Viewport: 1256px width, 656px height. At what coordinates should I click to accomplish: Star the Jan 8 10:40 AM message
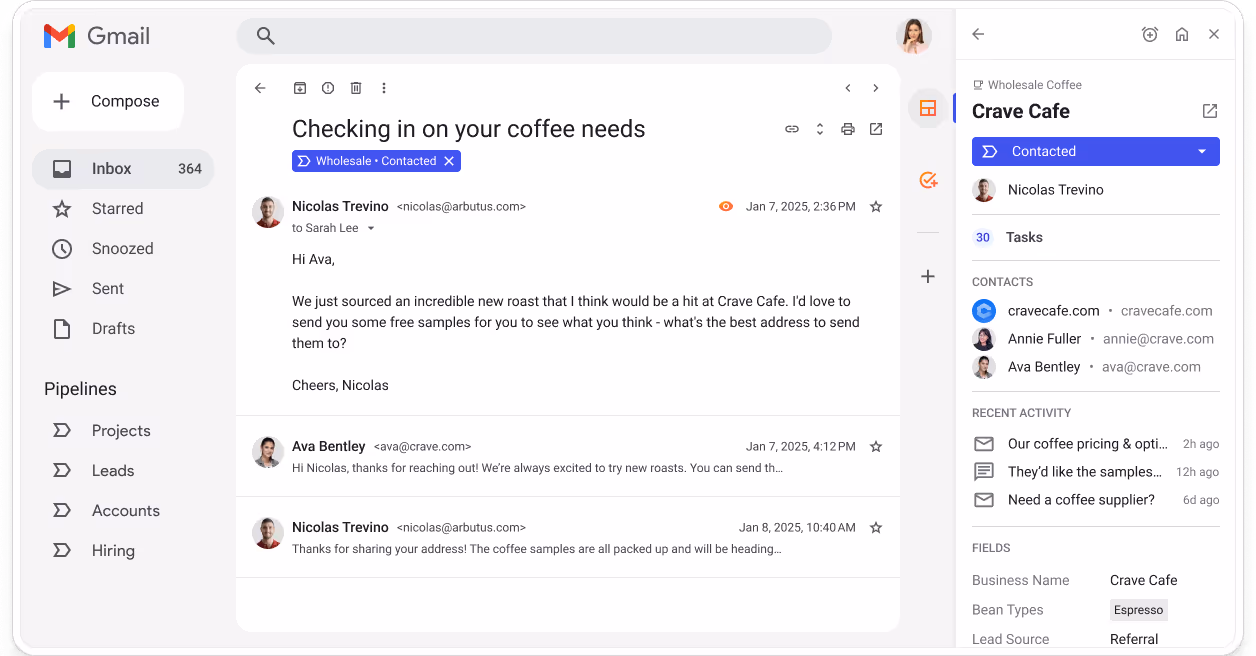click(876, 527)
